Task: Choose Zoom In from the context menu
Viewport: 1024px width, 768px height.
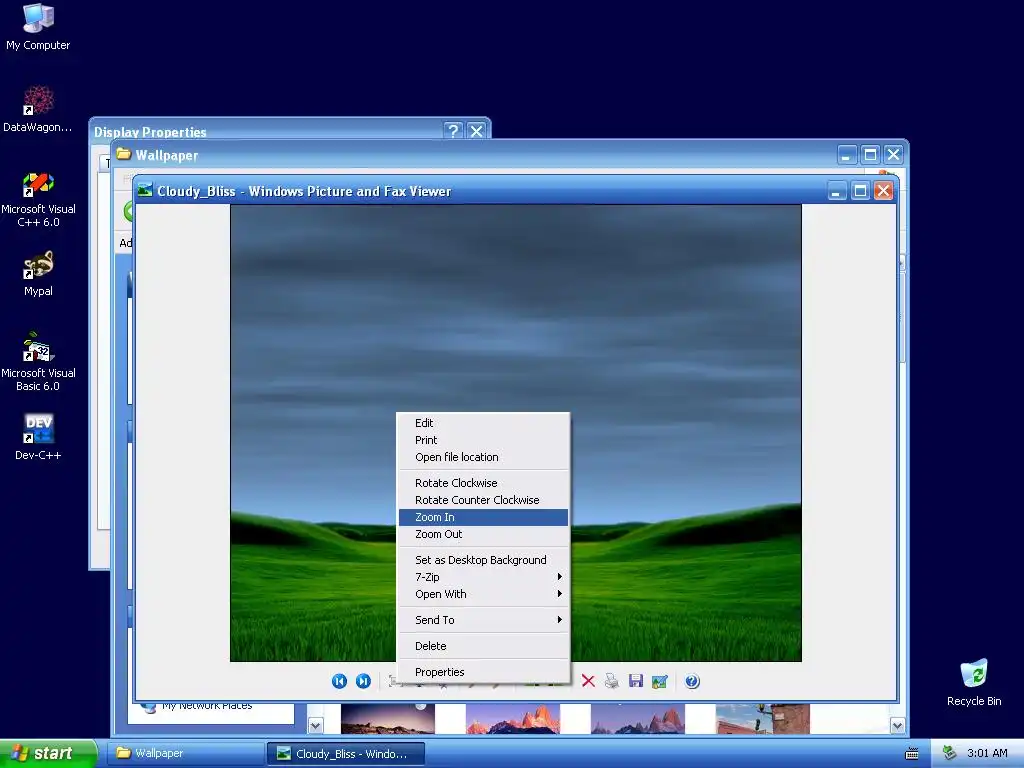Action: [483, 517]
